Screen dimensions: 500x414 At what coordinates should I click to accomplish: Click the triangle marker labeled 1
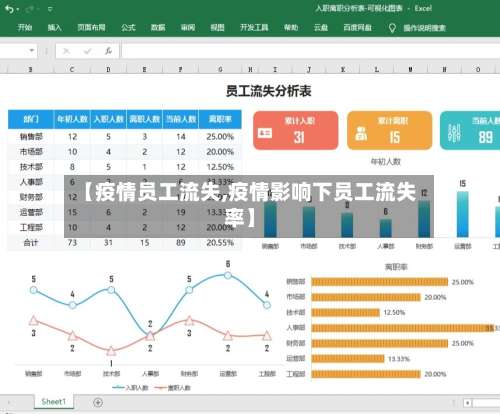coord(111,351)
